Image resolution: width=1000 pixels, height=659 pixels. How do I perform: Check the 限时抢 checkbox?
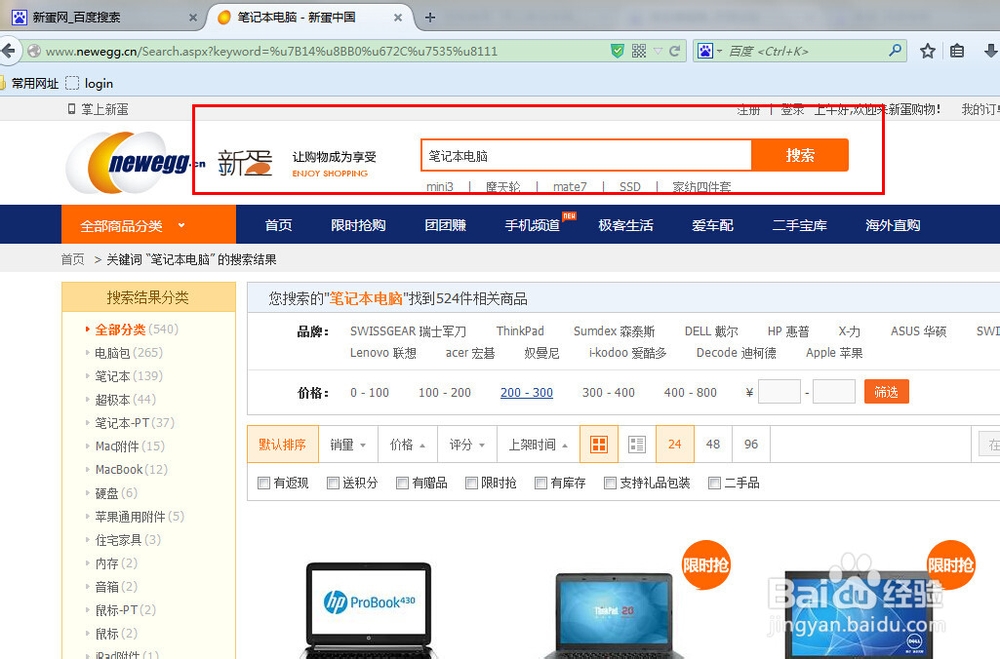click(471, 483)
